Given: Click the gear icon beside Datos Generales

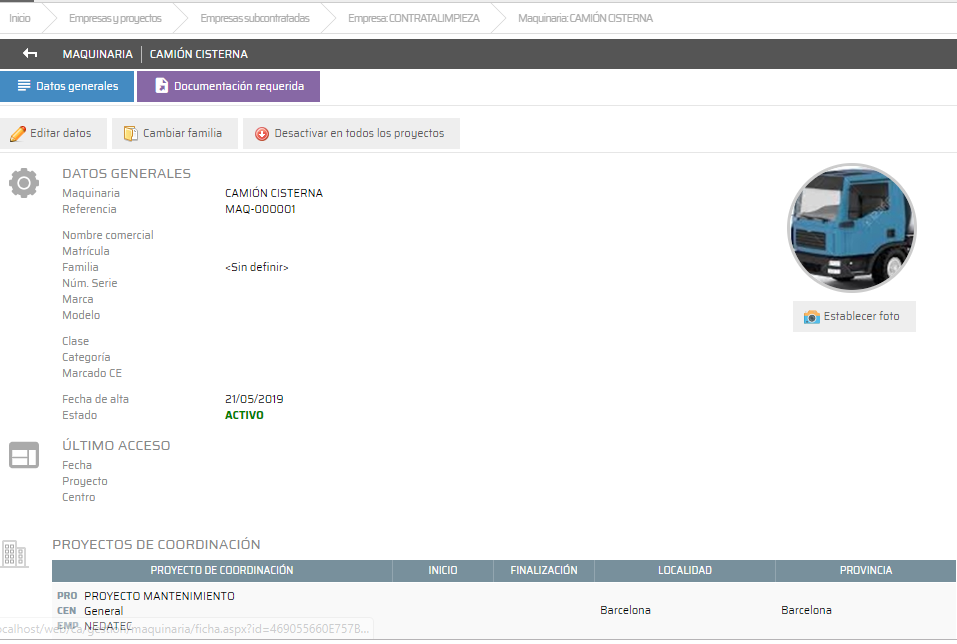Looking at the screenshot, I should click(x=23, y=183).
